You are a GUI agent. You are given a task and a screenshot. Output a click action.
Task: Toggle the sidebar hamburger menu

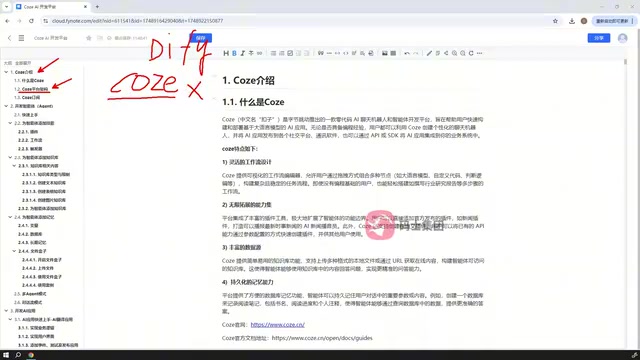click(x=21, y=38)
